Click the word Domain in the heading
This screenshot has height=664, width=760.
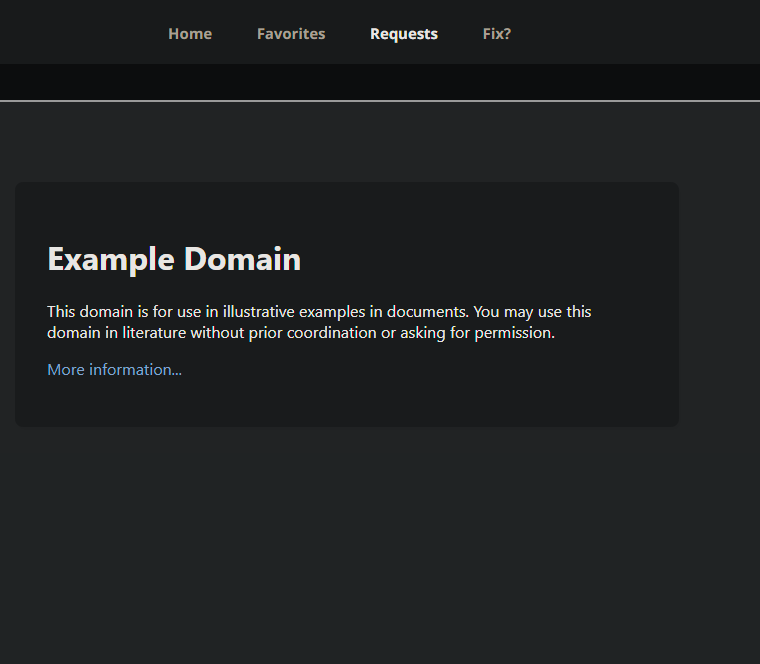coord(241,259)
